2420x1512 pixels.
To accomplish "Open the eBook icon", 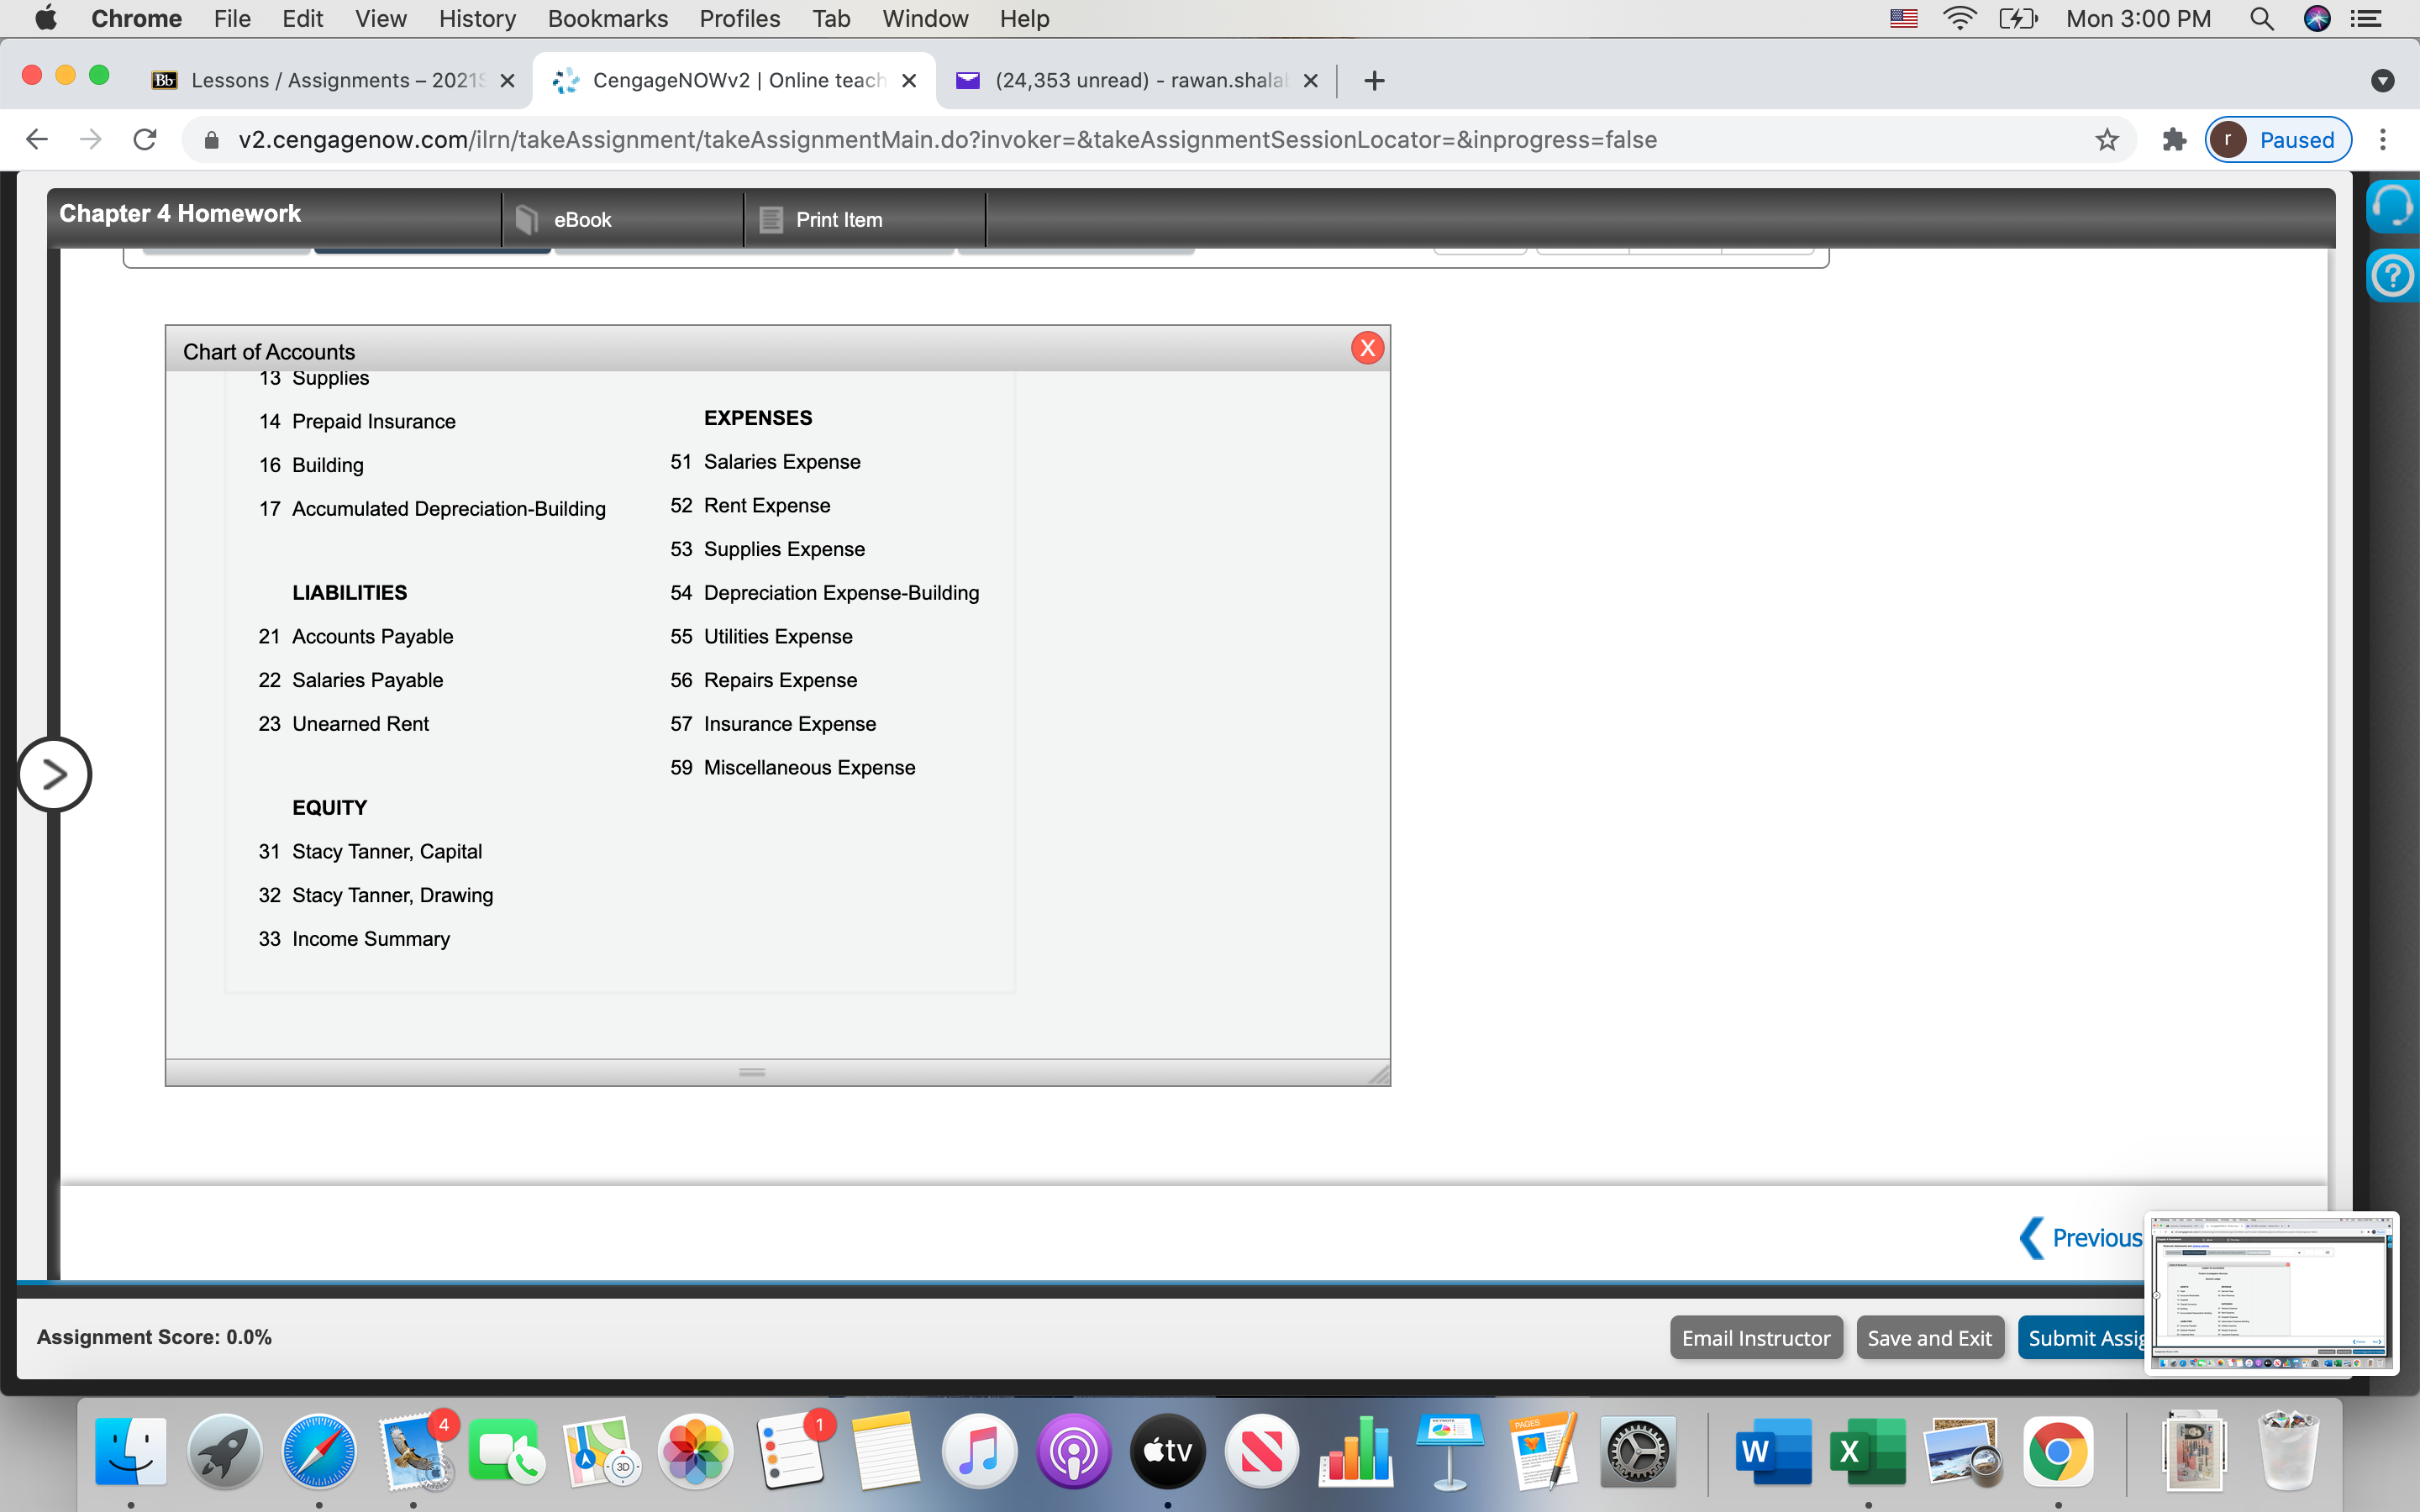I will tap(527, 219).
